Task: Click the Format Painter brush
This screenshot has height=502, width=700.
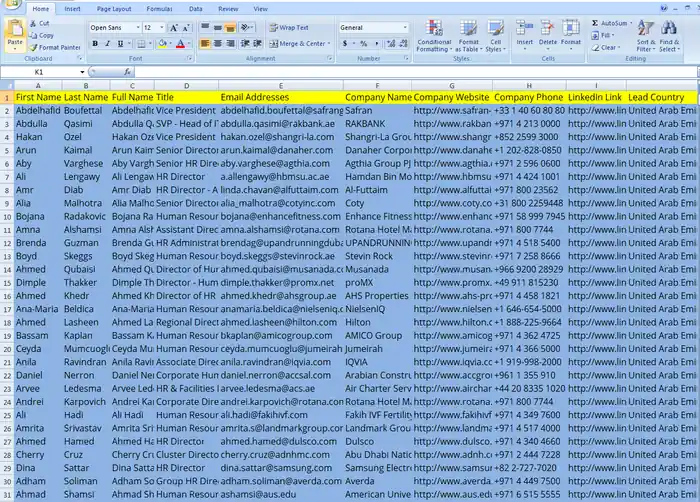Action: tap(33, 47)
